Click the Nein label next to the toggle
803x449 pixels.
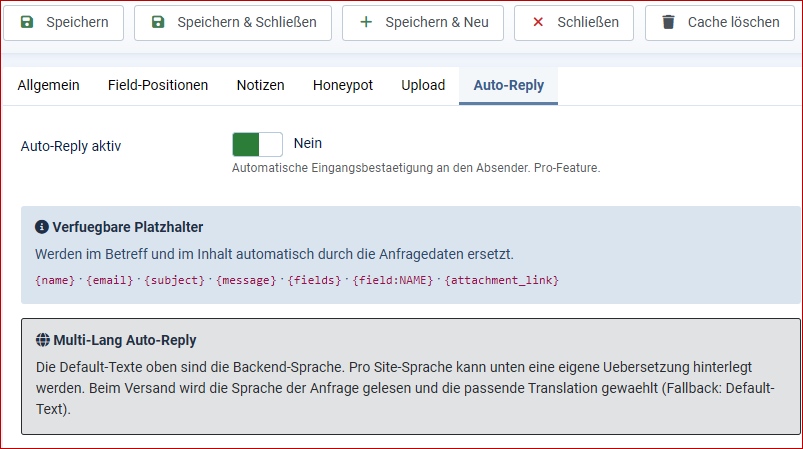(x=307, y=143)
